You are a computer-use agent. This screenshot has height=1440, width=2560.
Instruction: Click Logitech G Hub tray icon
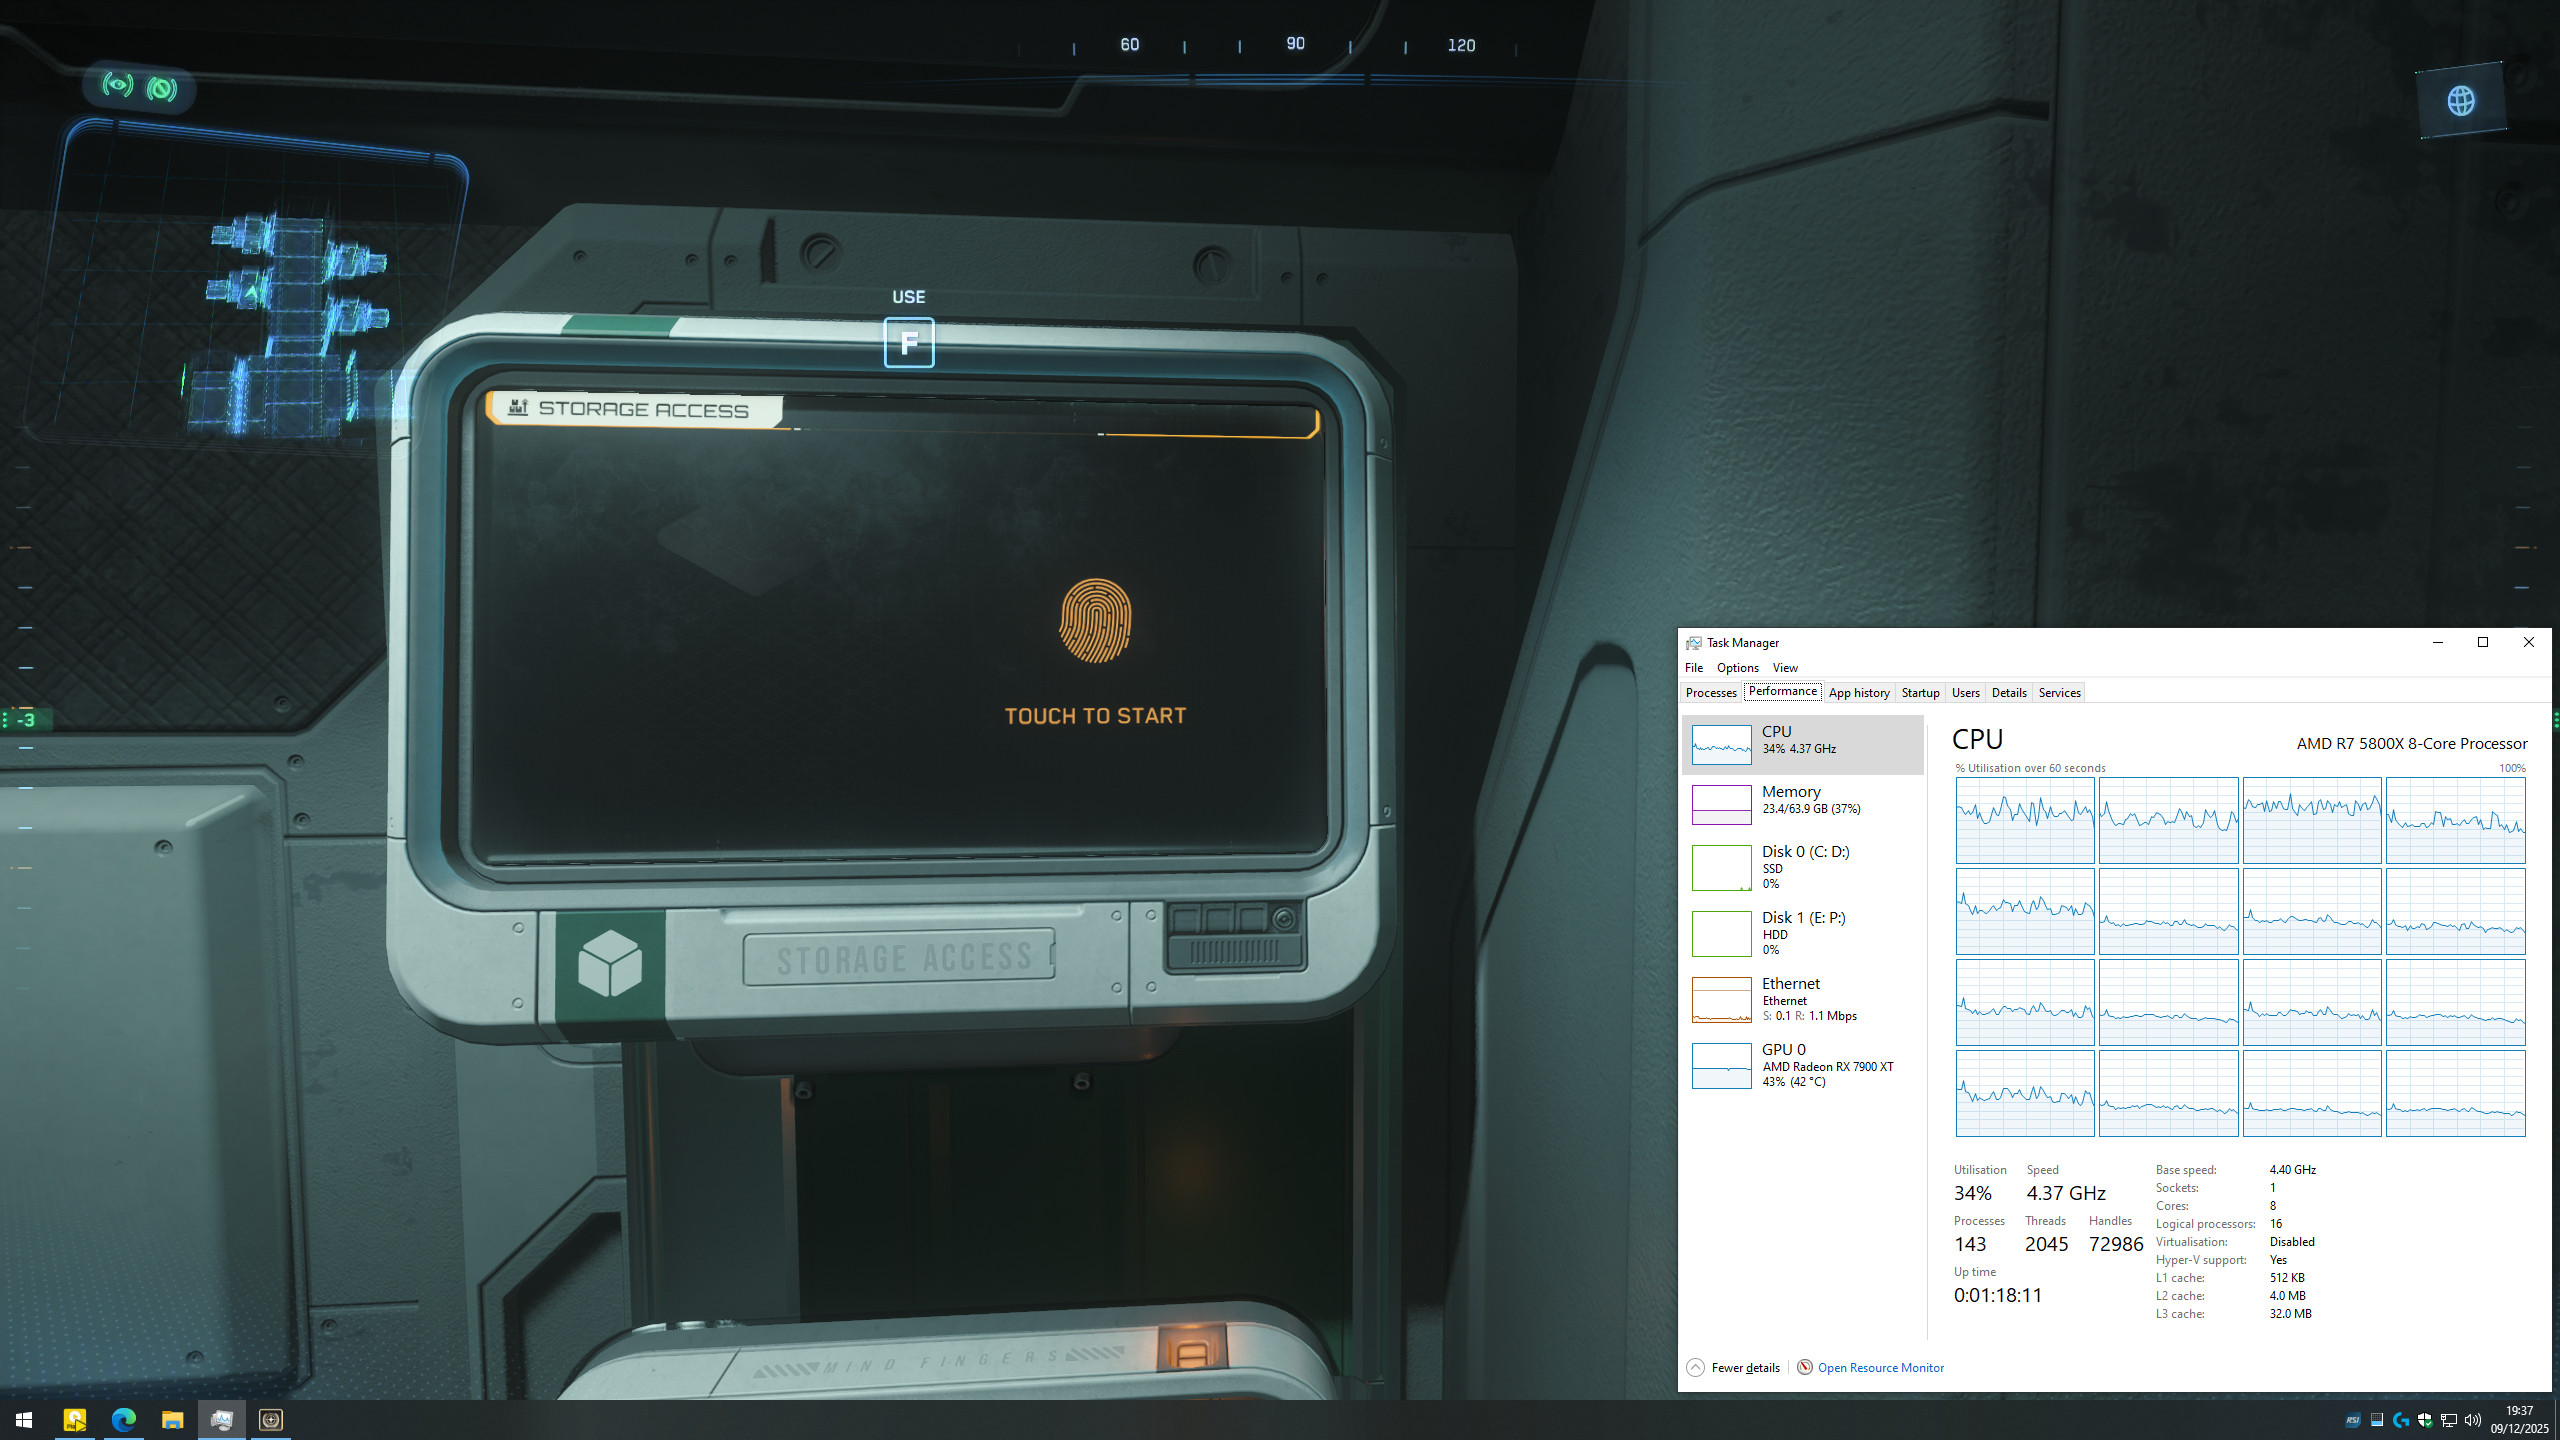[2401, 1420]
